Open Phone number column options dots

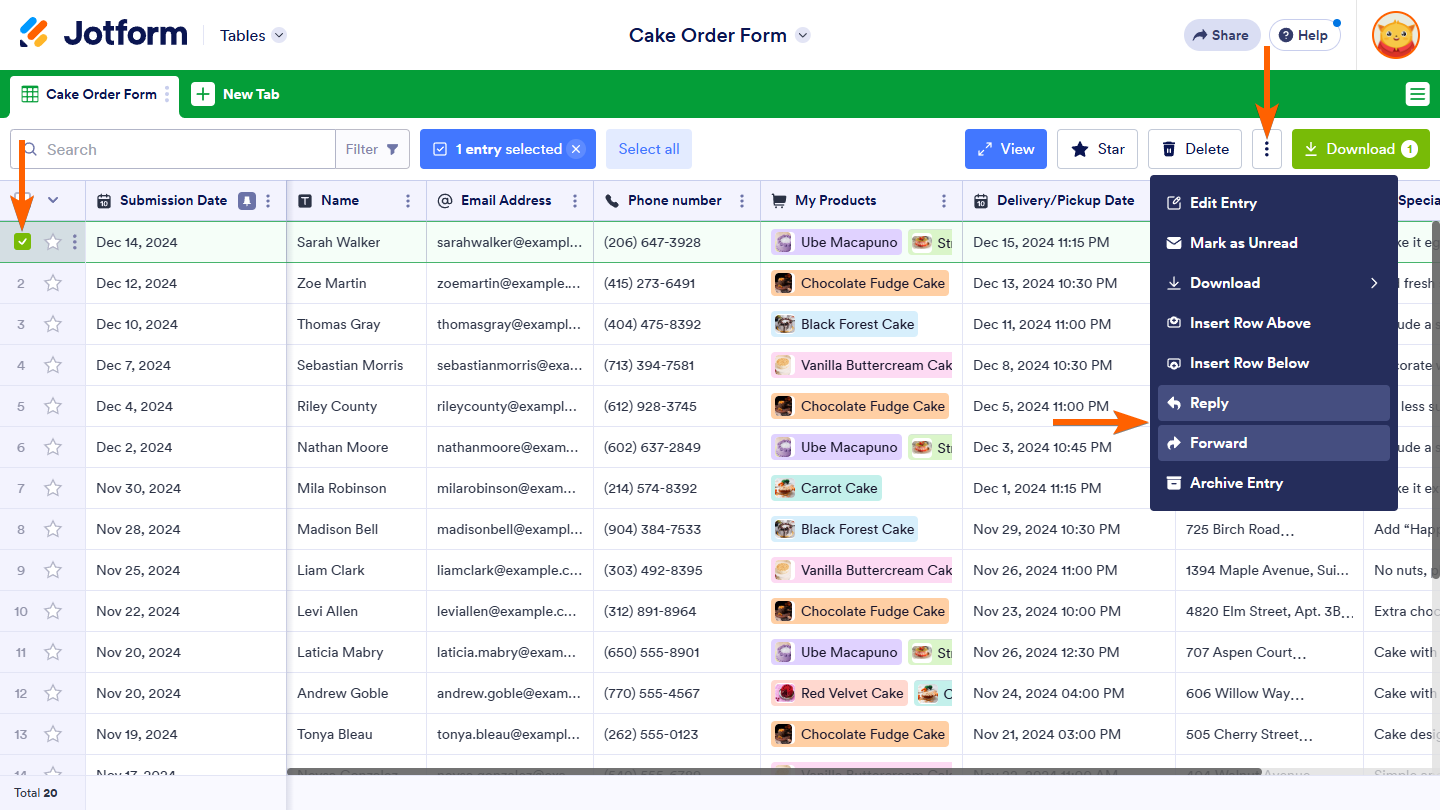click(x=741, y=201)
